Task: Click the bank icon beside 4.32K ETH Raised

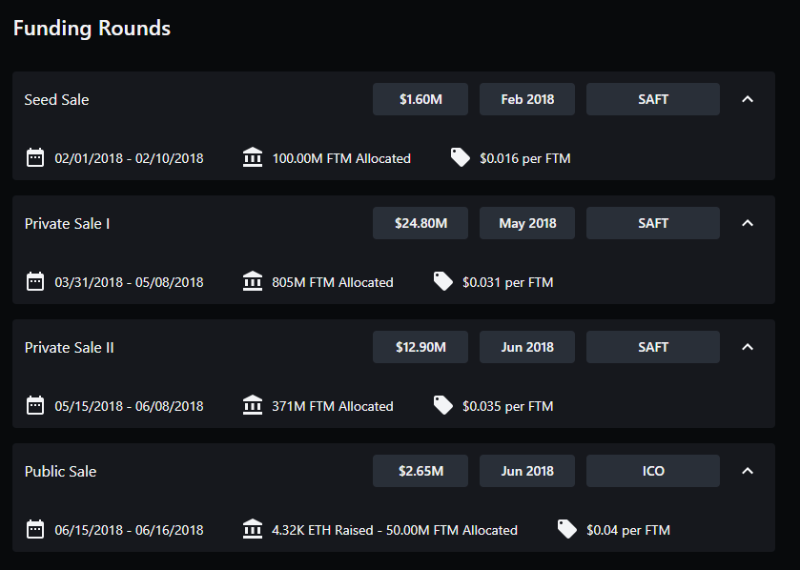Action: [x=253, y=530]
